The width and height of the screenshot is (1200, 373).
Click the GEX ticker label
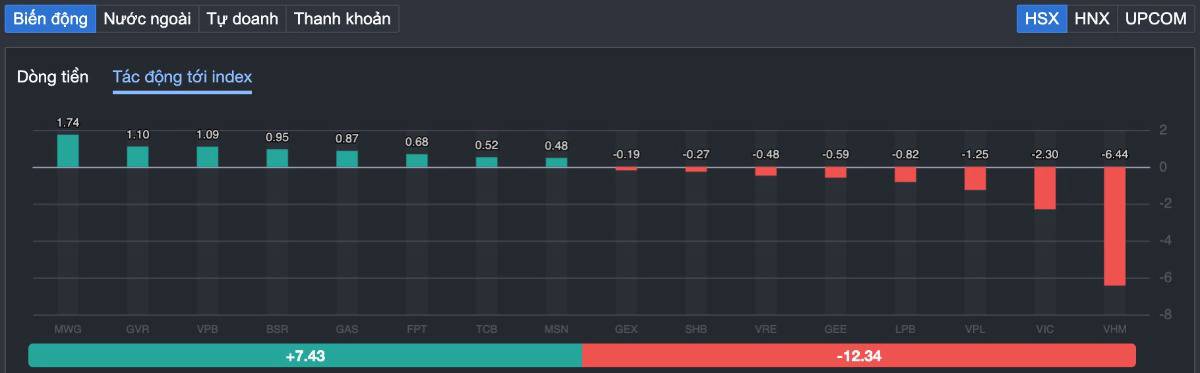click(x=626, y=329)
